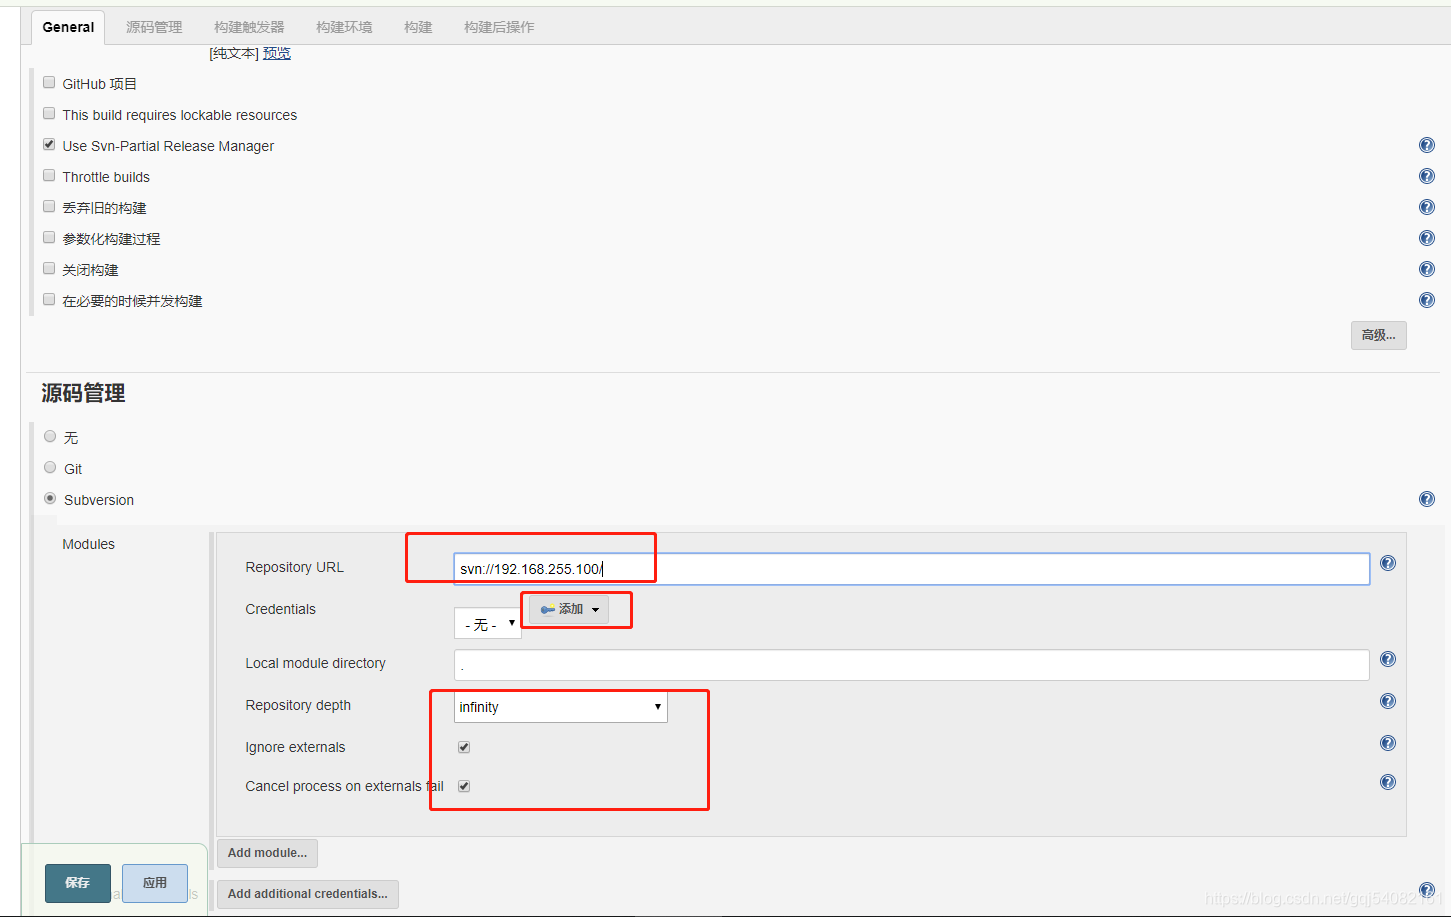Switch to the 源码管理 tab
Viewport: 1451px width, 917px height.
coord(154,27)
